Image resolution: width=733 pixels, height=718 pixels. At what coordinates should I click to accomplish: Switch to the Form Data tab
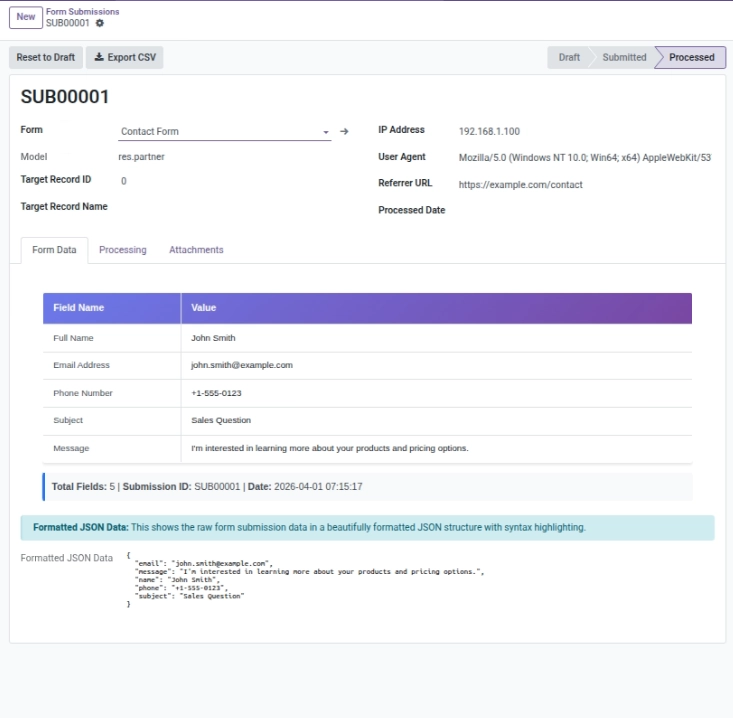tap(54, 250)
